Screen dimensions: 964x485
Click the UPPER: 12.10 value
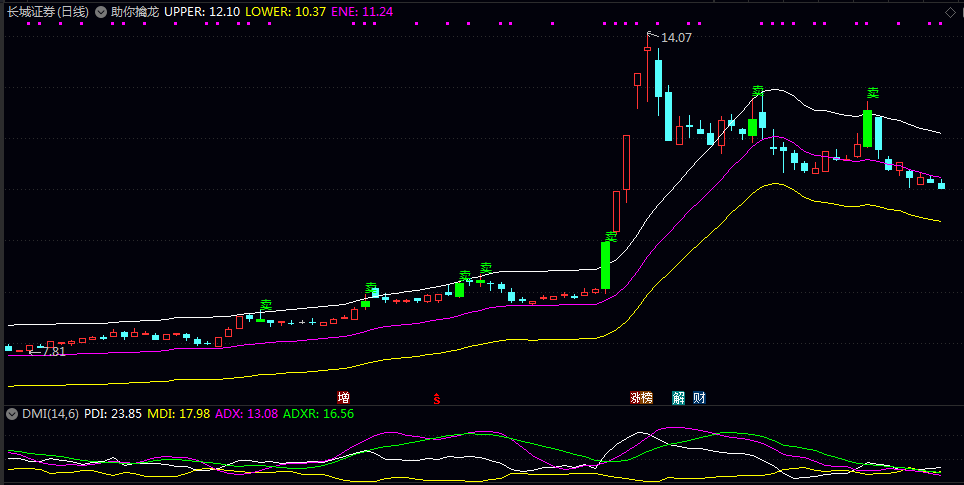pos(202,12)
